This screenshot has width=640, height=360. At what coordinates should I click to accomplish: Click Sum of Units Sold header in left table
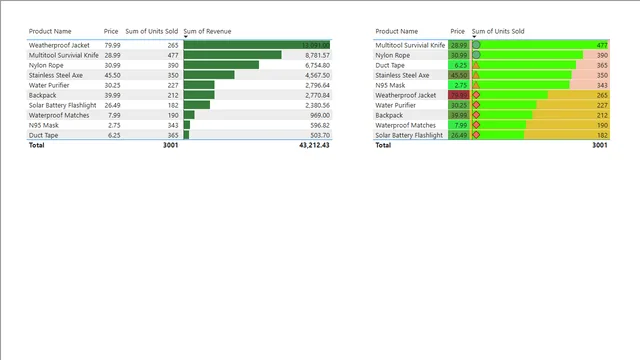[151, 31]
